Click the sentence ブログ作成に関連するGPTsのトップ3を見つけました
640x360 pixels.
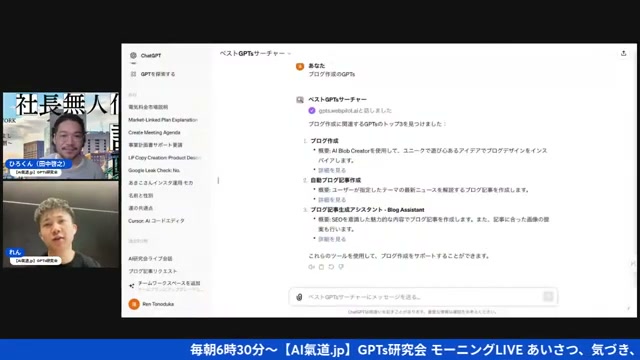point(377,124)
